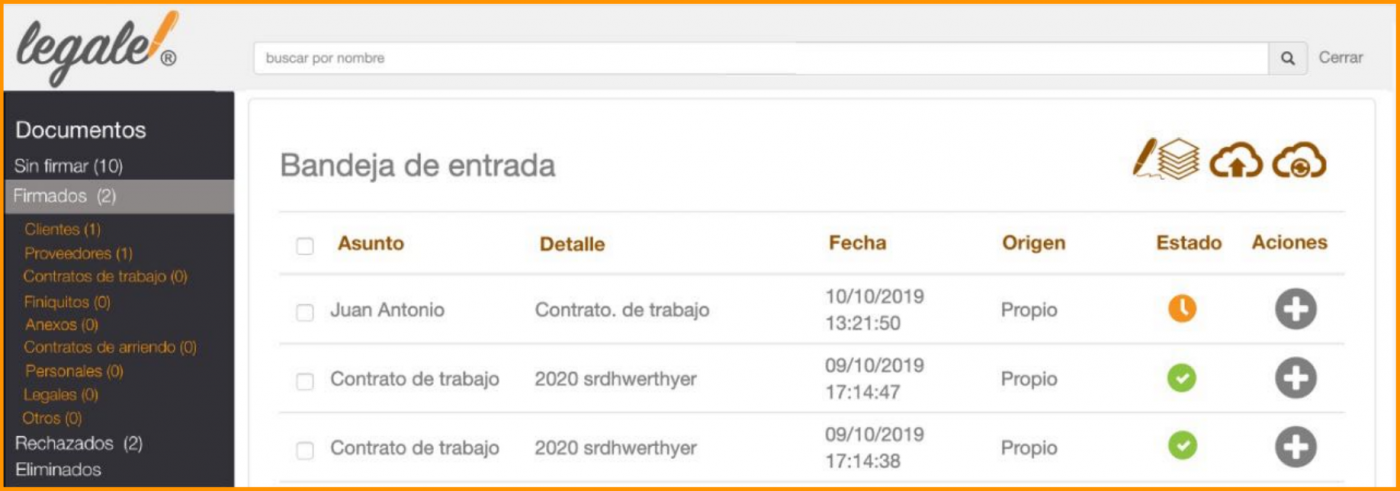
Task: Sort by the Fecha column header
Action: point(857,243)
